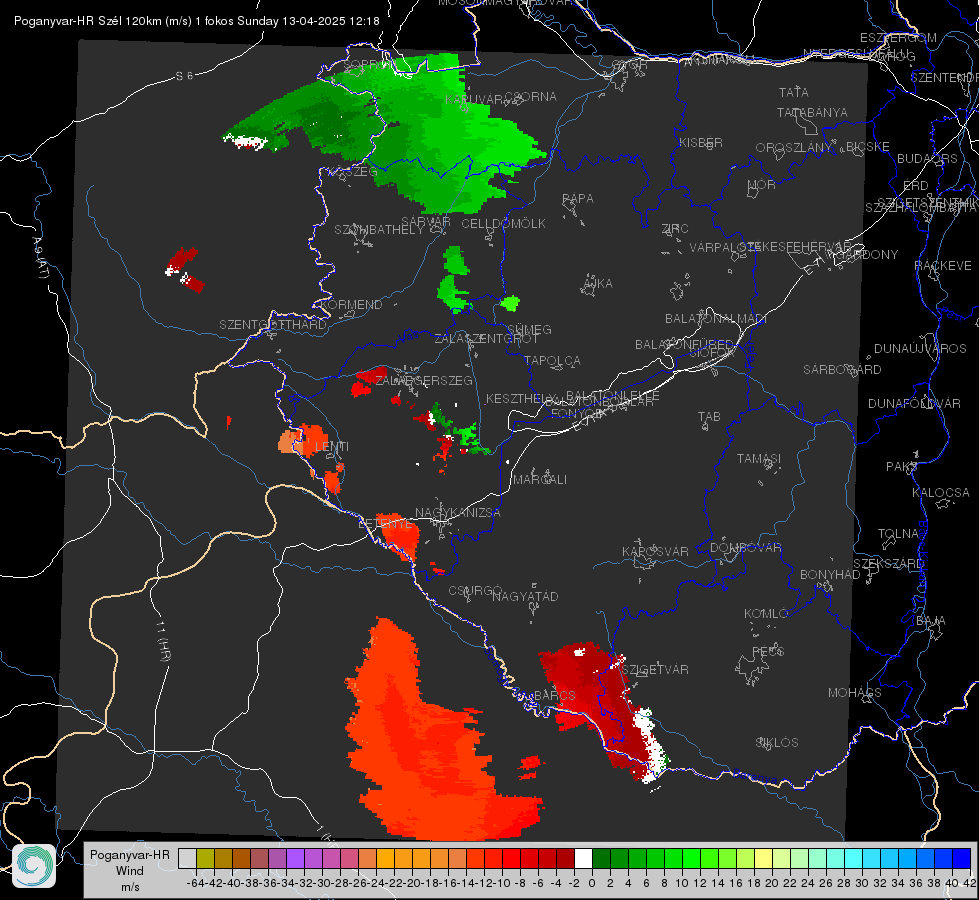The width and height of the screenshot is (979, 900).
Task: Click the TAMÁSI city label
Action: click(x=759, y=459)
